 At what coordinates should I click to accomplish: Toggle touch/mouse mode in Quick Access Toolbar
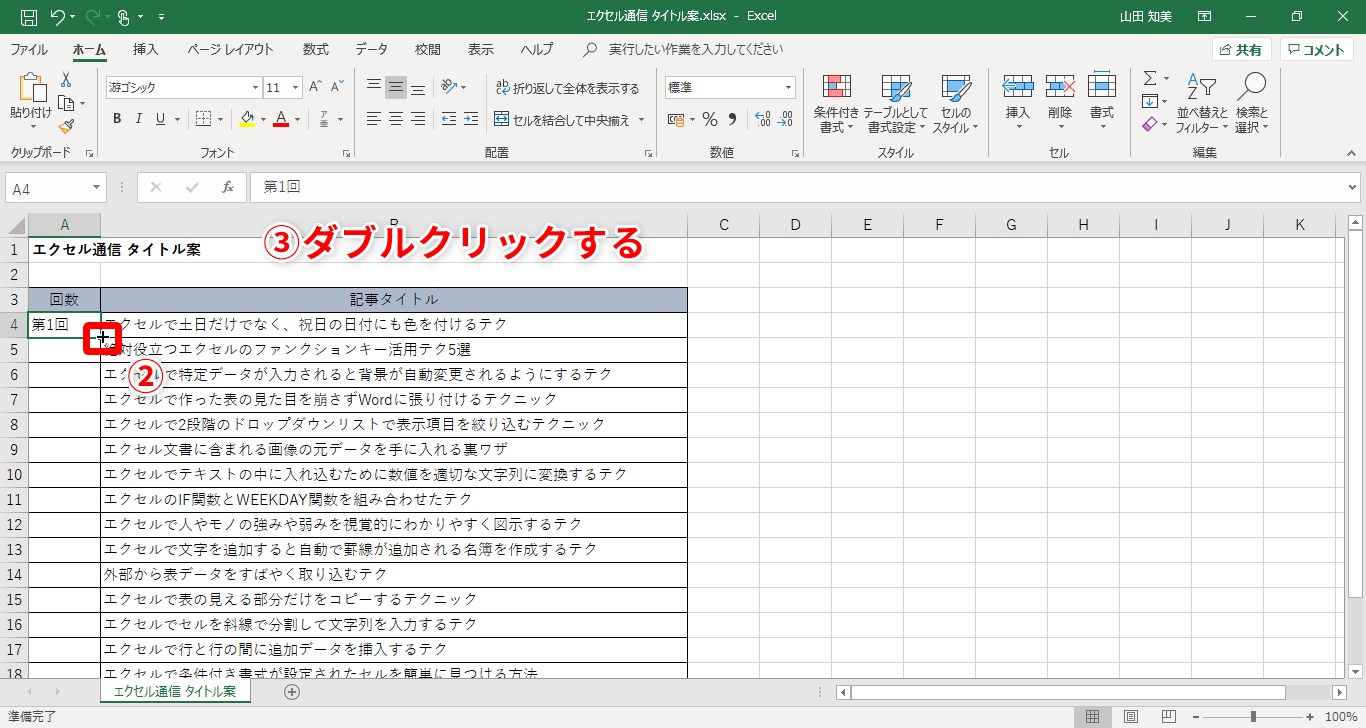click(125, 17)
